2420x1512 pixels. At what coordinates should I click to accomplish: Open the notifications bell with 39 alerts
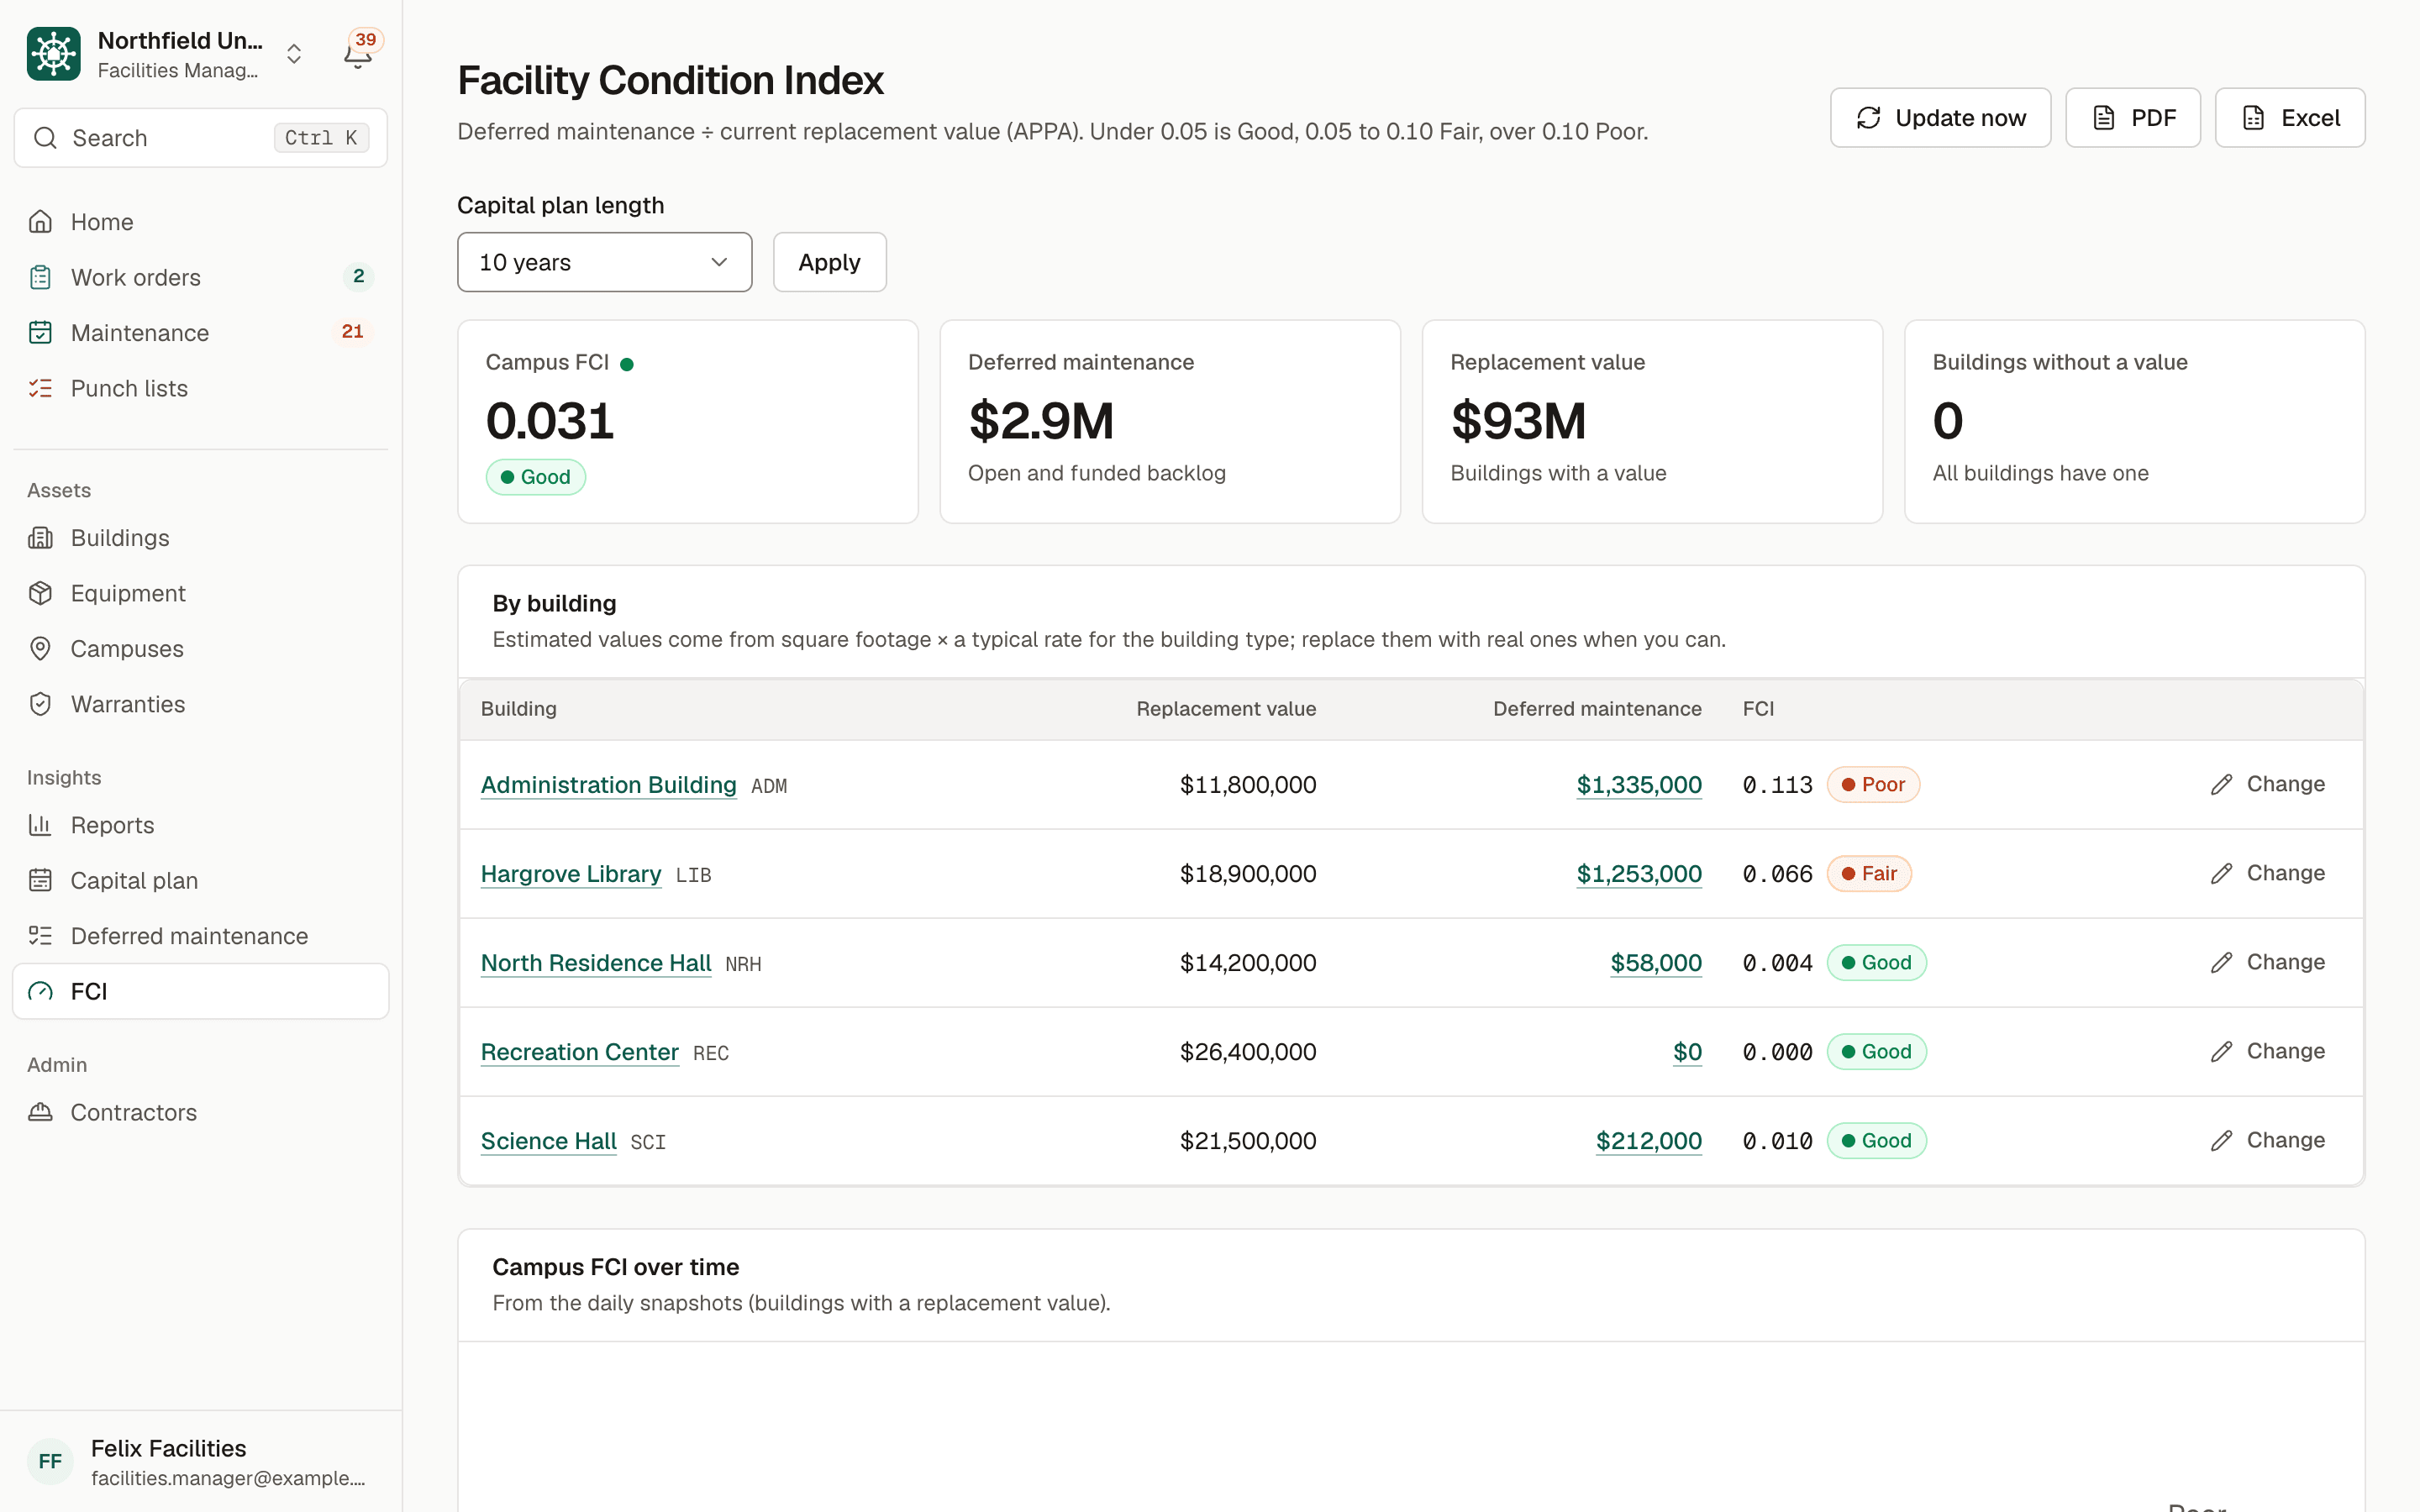point(358,54)
